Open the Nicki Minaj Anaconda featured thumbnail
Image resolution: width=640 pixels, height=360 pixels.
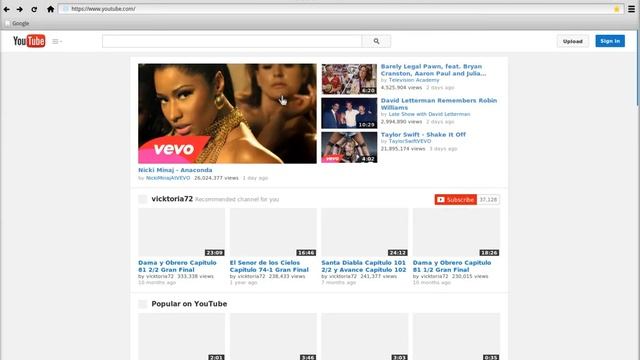(x=227, y=113)
